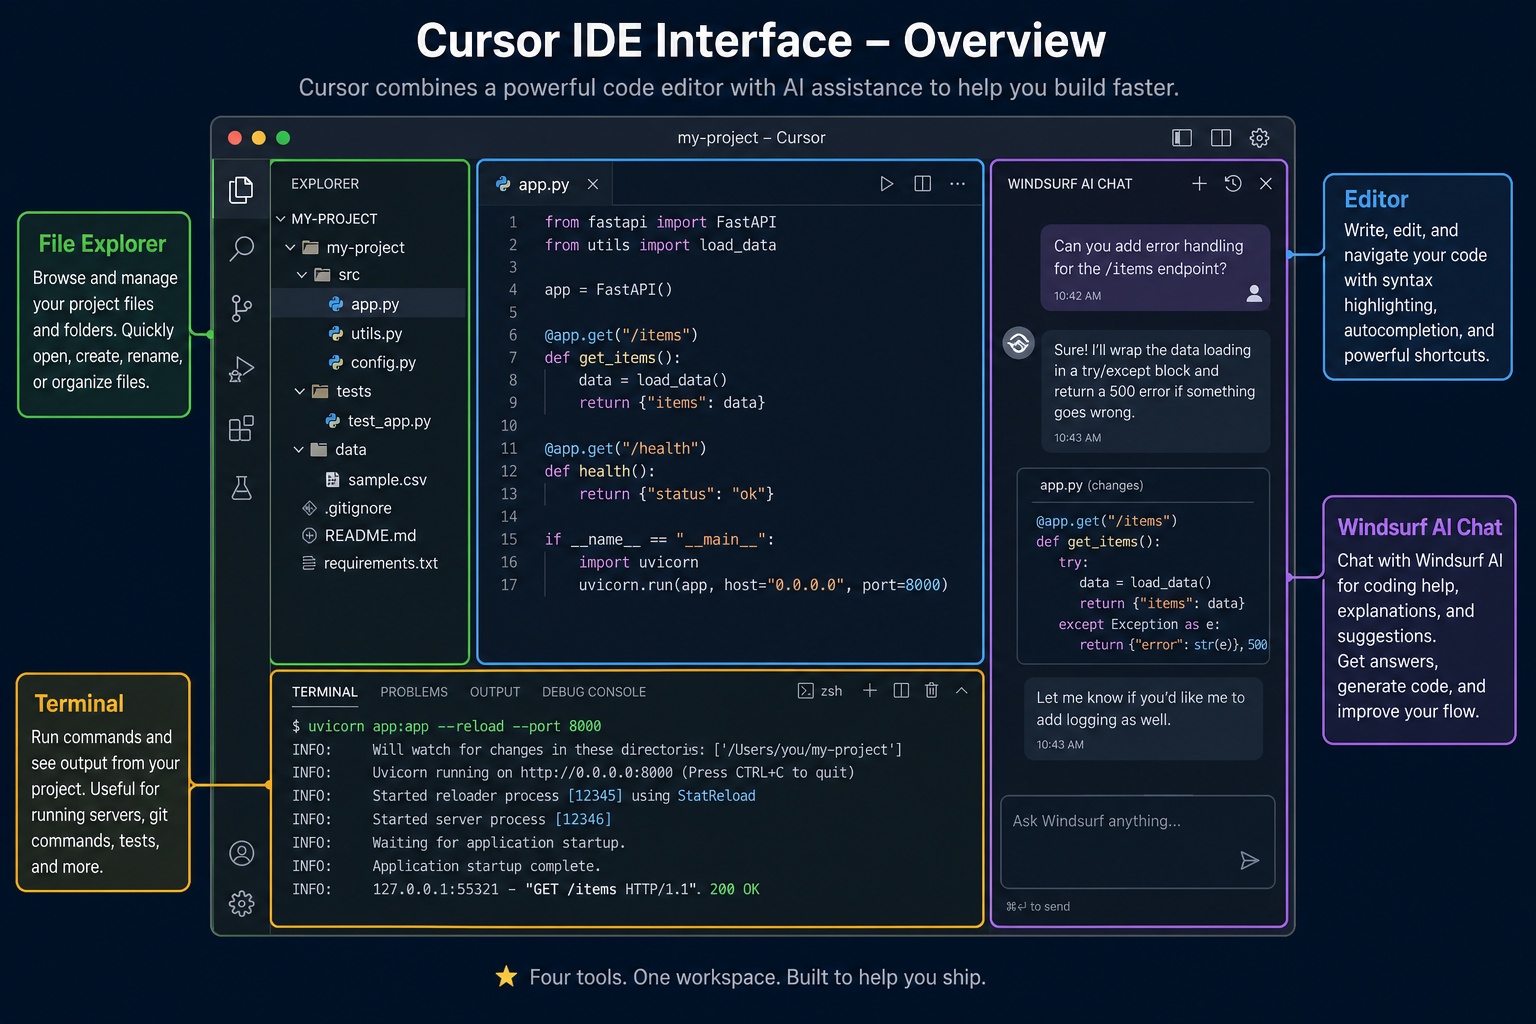1536x1024 pixels.
Task: Click the def health() line in editor
Action: tap(600, 471)
